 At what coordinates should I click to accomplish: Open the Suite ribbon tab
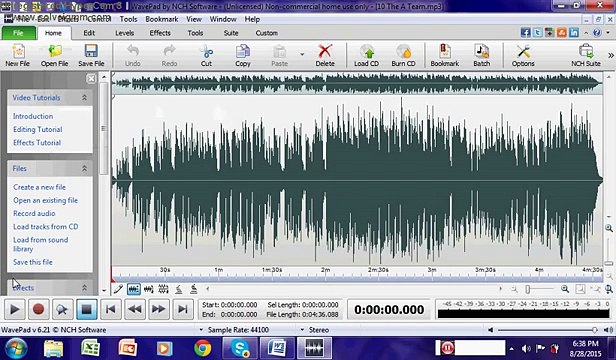pyautogui.click(x=231, y=33)
